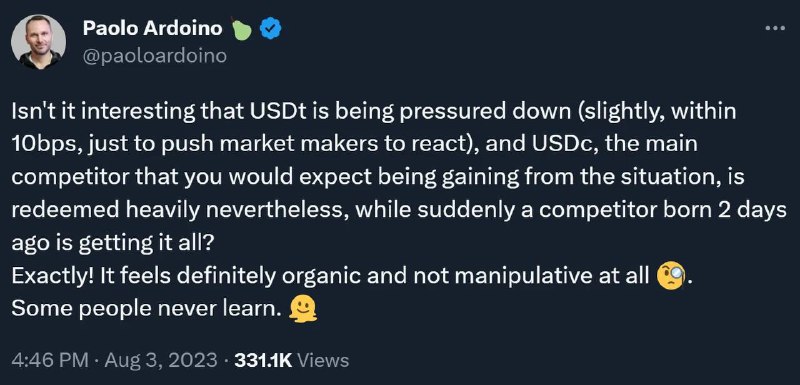The width and height of the screenshot is (800, 385).
Task: Click the blue verified checkmark badge
Action: [270, 29]
